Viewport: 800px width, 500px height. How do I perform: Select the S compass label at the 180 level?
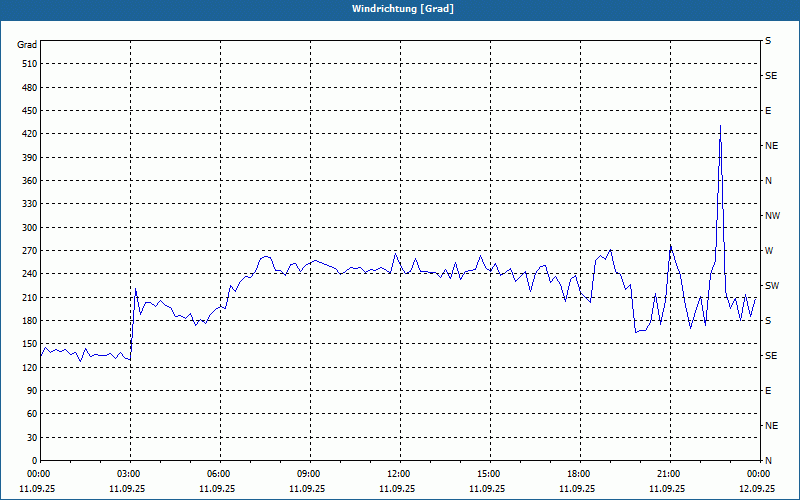(768, 321)
